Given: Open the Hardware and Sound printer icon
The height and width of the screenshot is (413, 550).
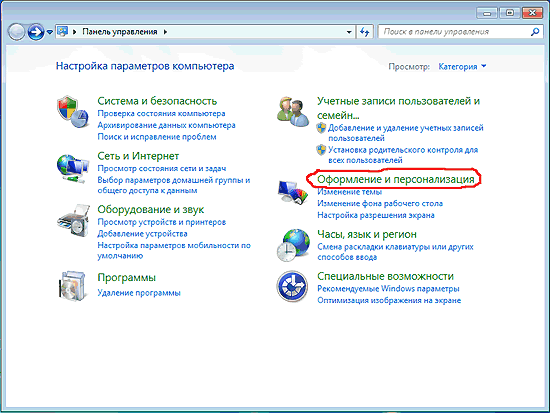Looking at the screenshot, I should tap(73, 220).
